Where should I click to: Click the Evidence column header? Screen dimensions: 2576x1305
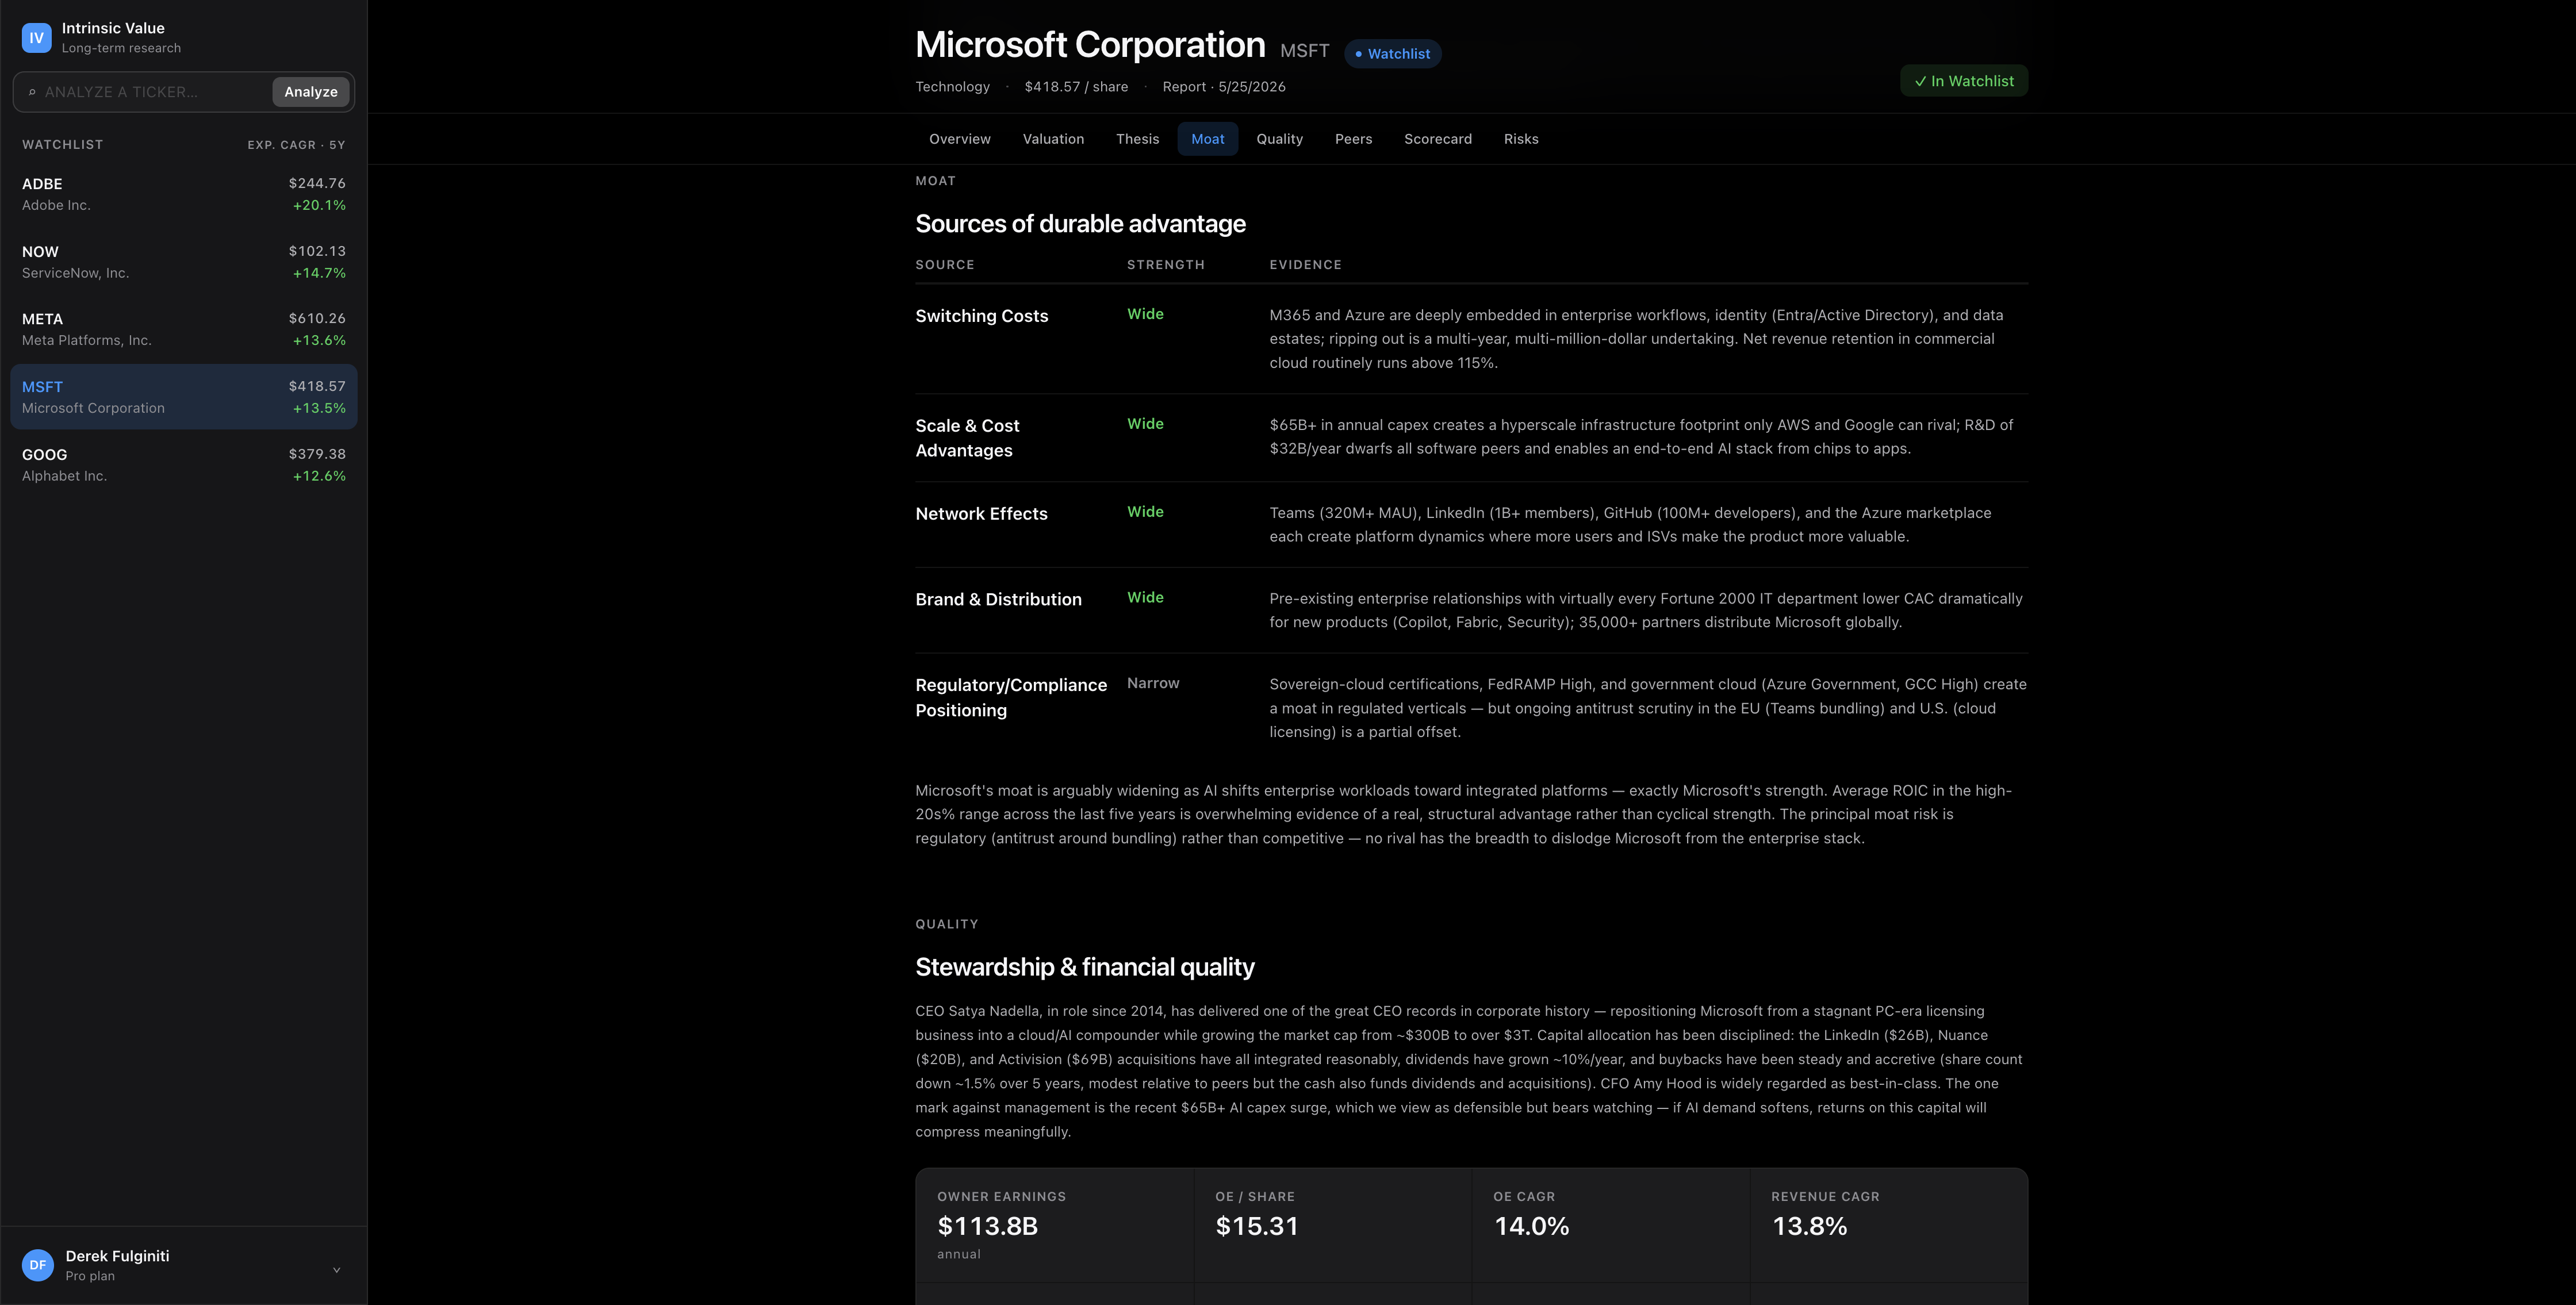point(1306,265)
